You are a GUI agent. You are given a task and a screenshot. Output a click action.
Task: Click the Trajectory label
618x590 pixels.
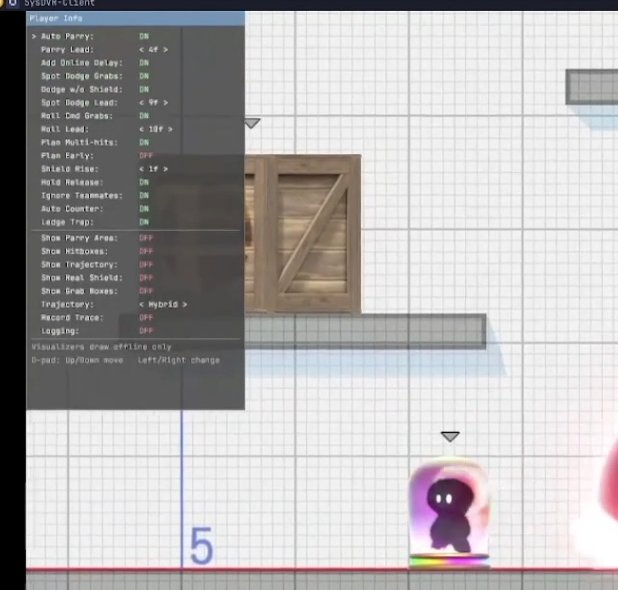67,305
